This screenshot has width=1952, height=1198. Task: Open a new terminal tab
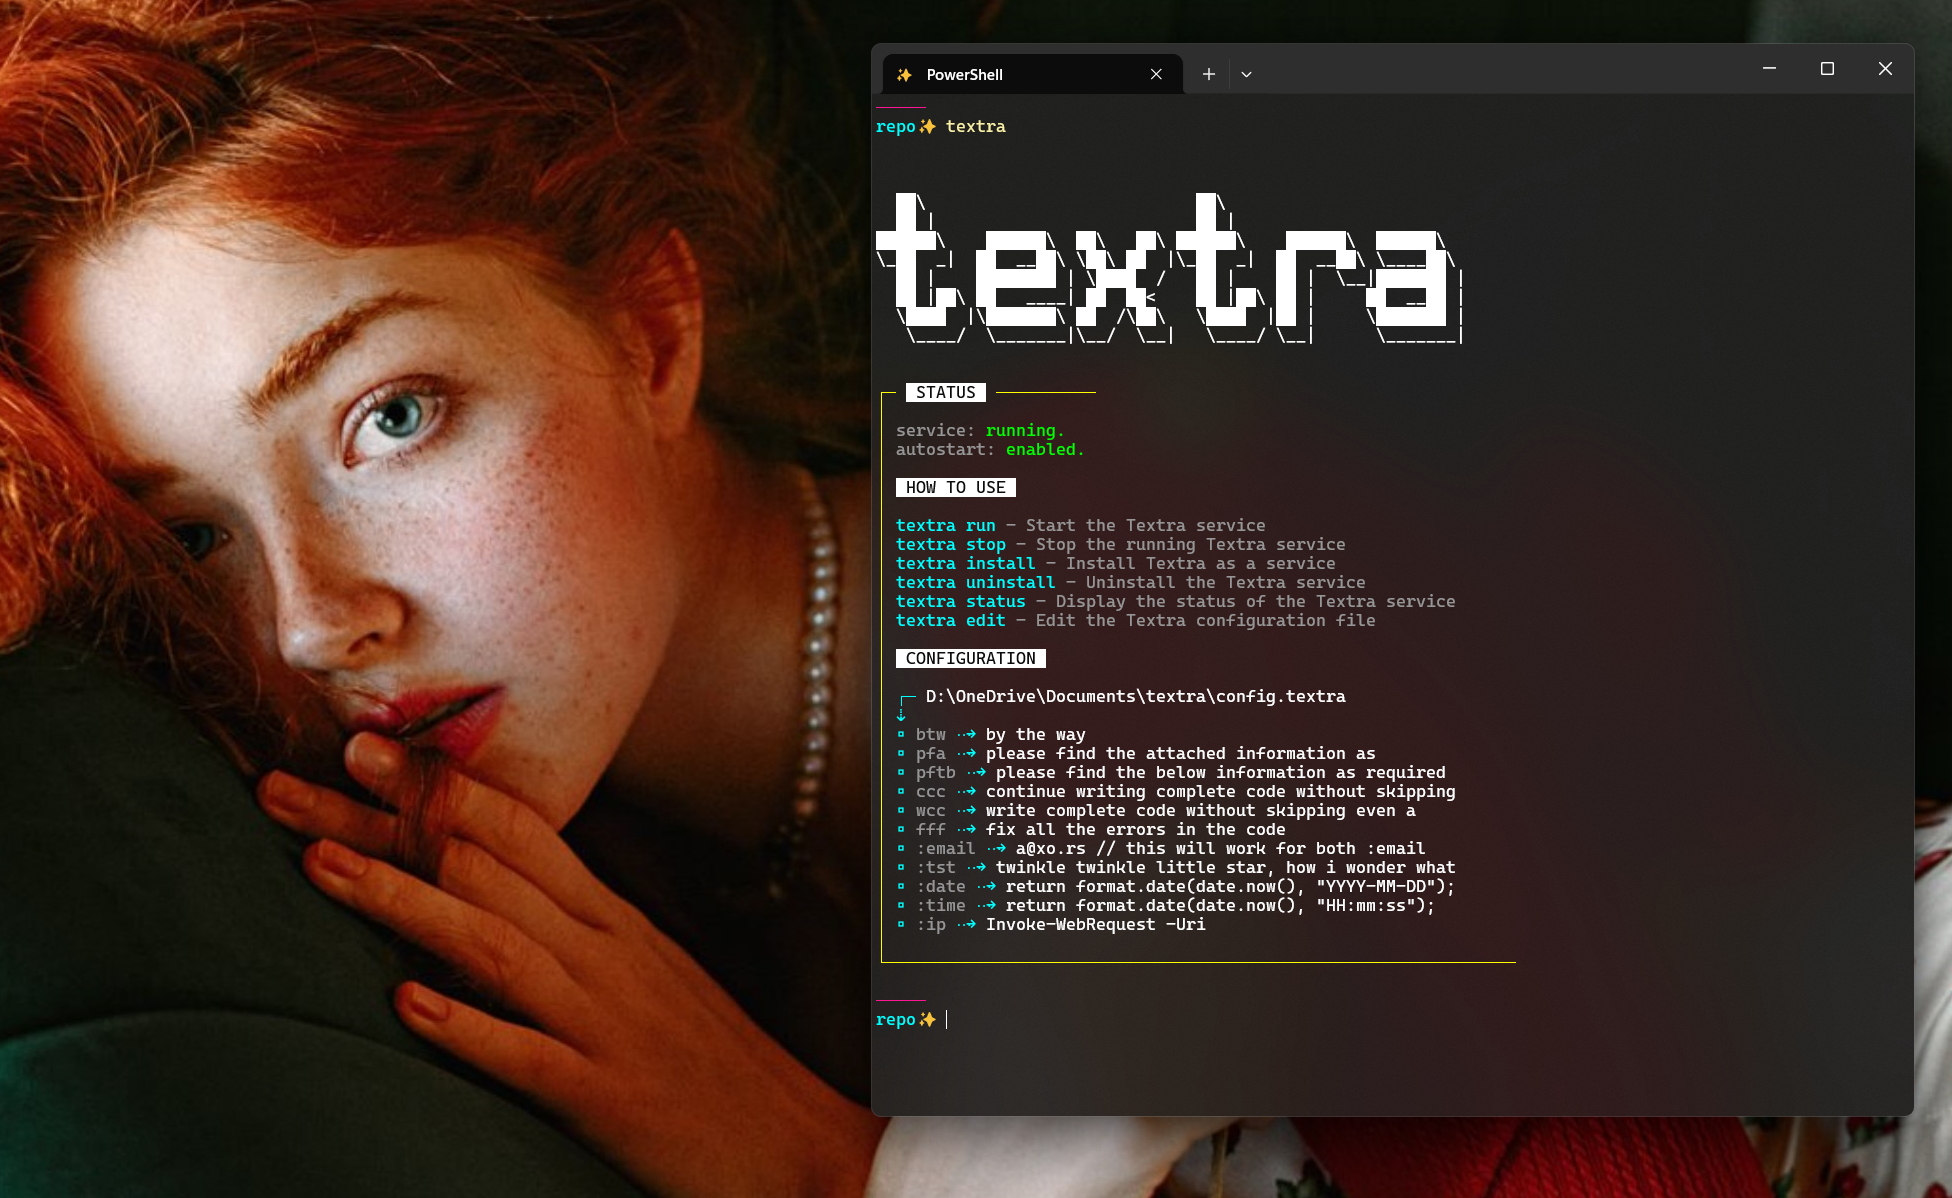tap(1208, 74)
